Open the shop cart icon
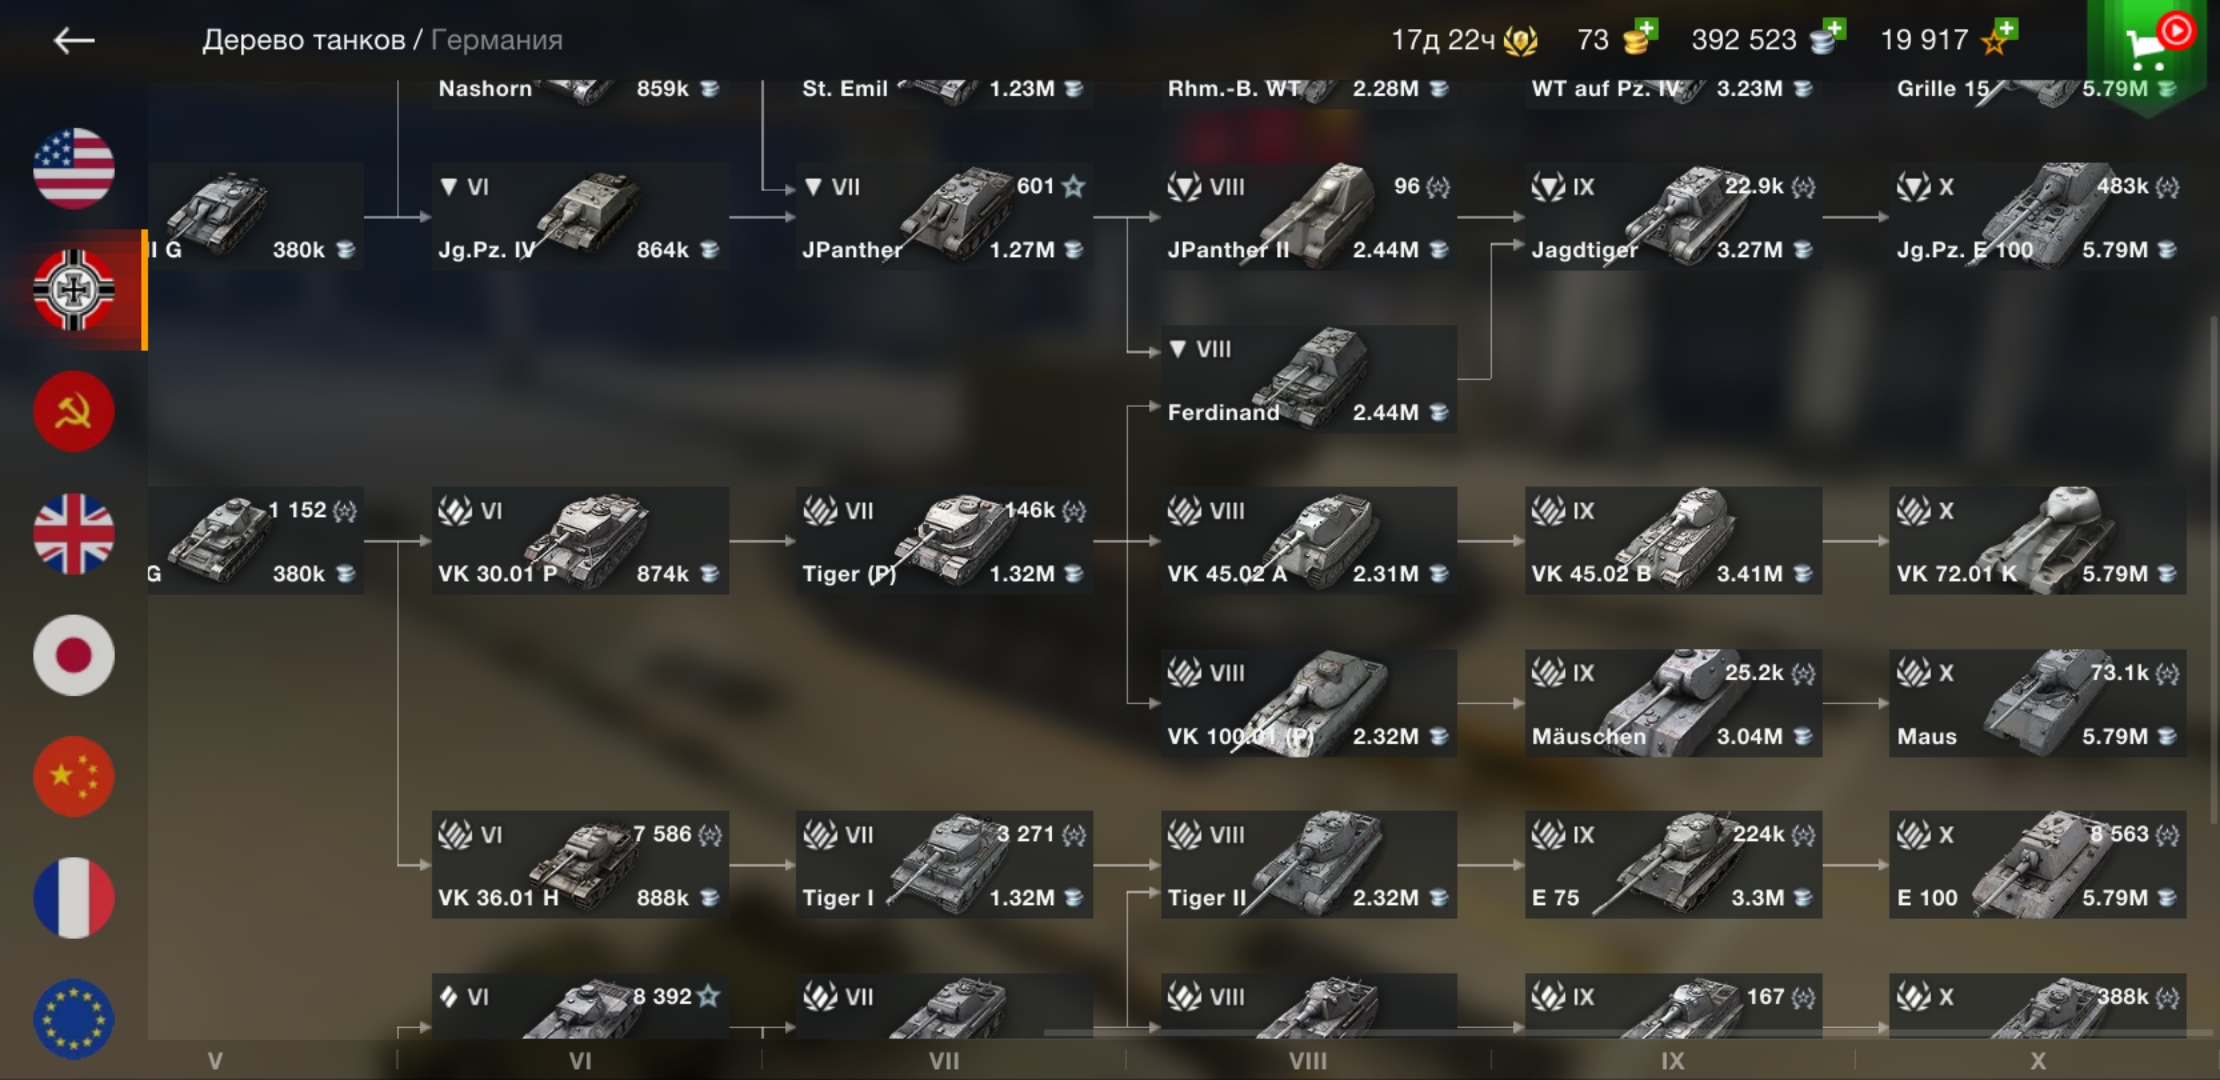Viewport: 2220px width, 1080px height. point(2146,47)
